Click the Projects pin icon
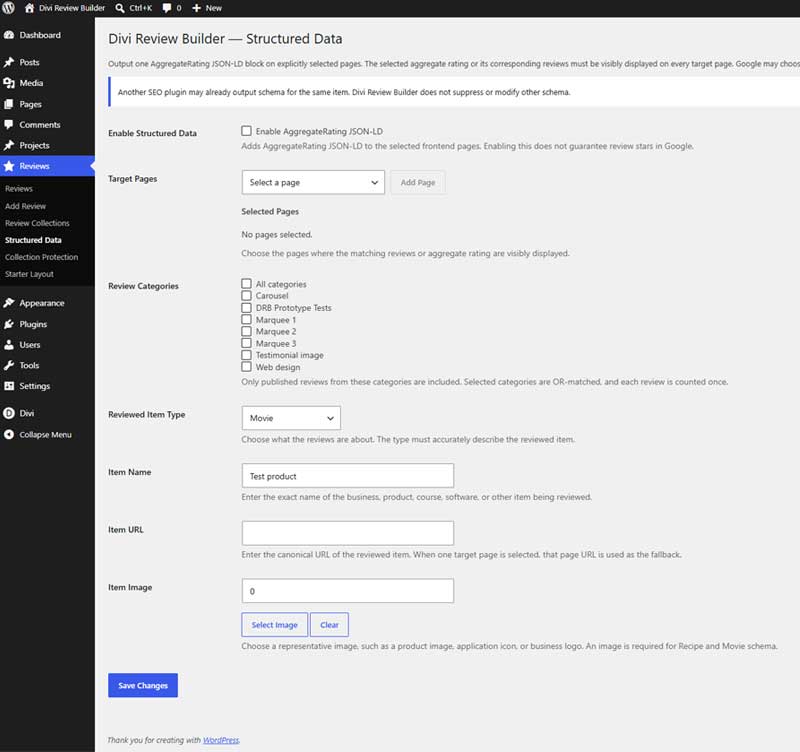800x752 pixels. (x=9, y=145)
